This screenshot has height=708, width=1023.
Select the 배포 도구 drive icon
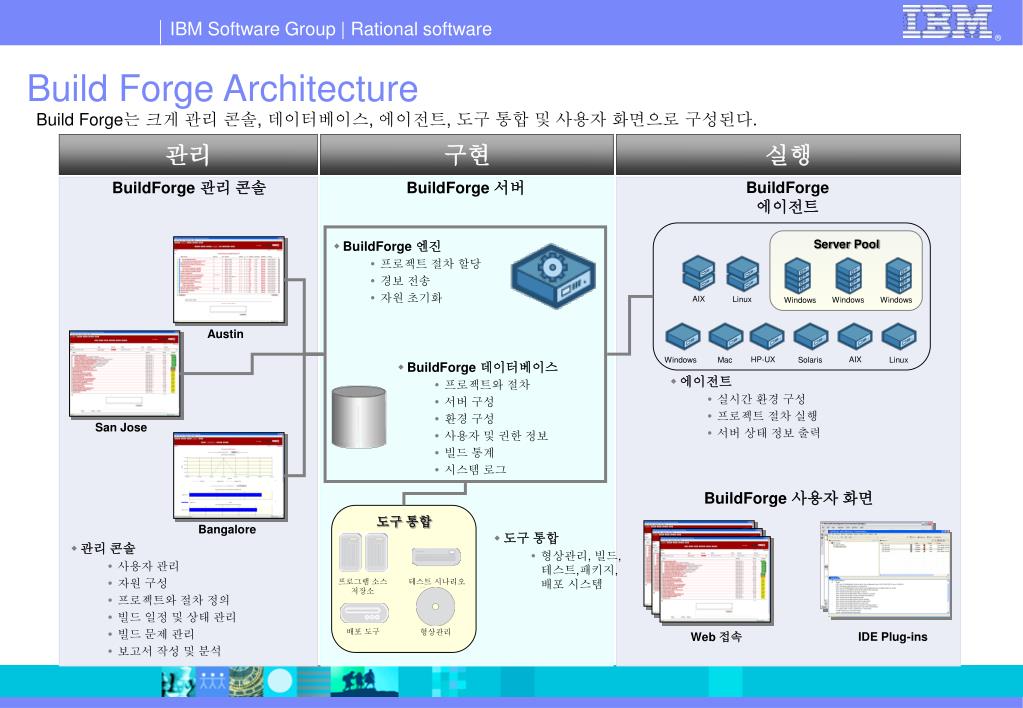364,613
